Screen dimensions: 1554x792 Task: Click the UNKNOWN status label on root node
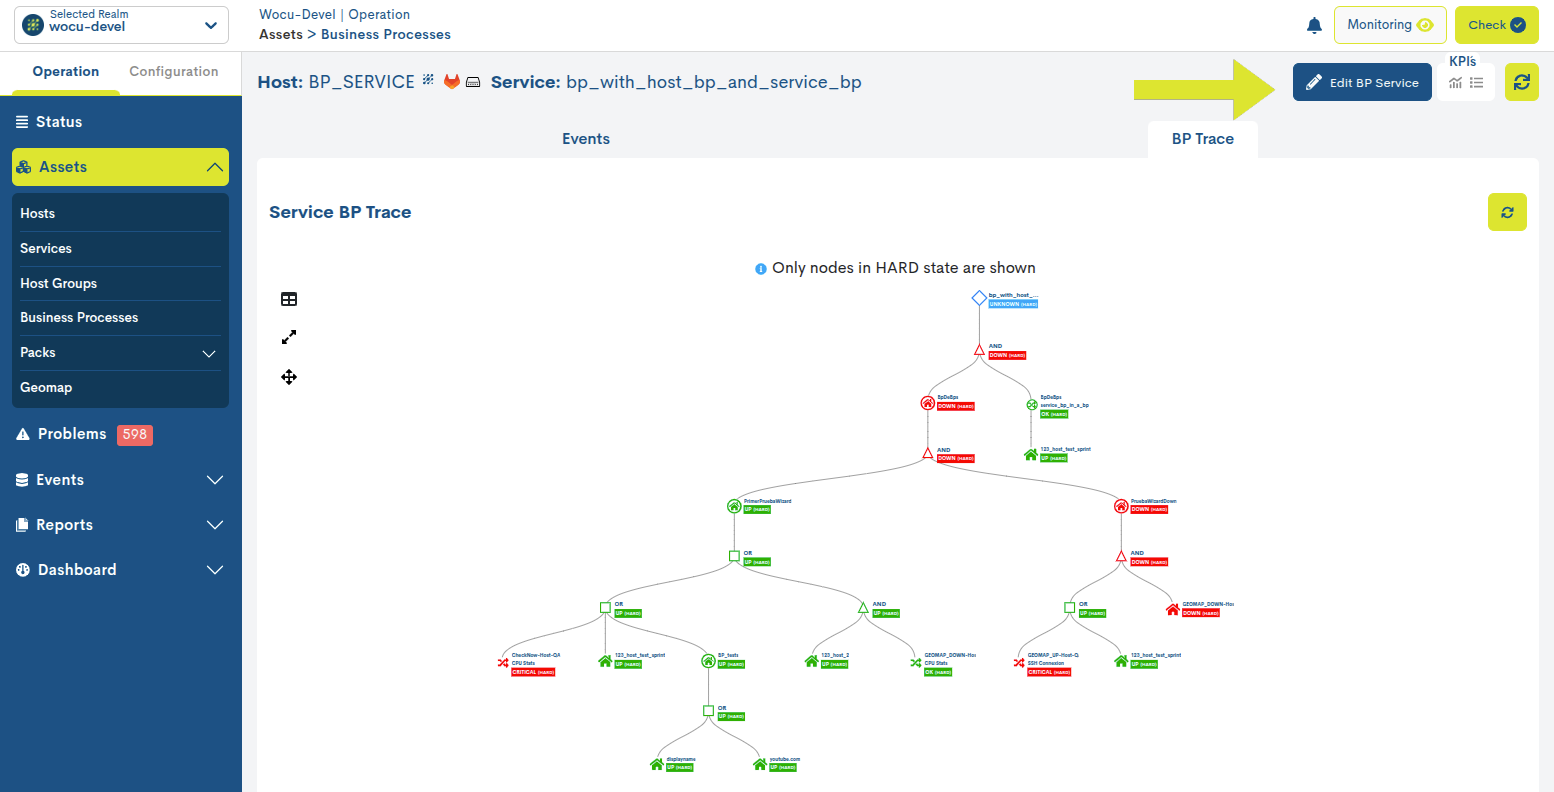click(1013, 304)
